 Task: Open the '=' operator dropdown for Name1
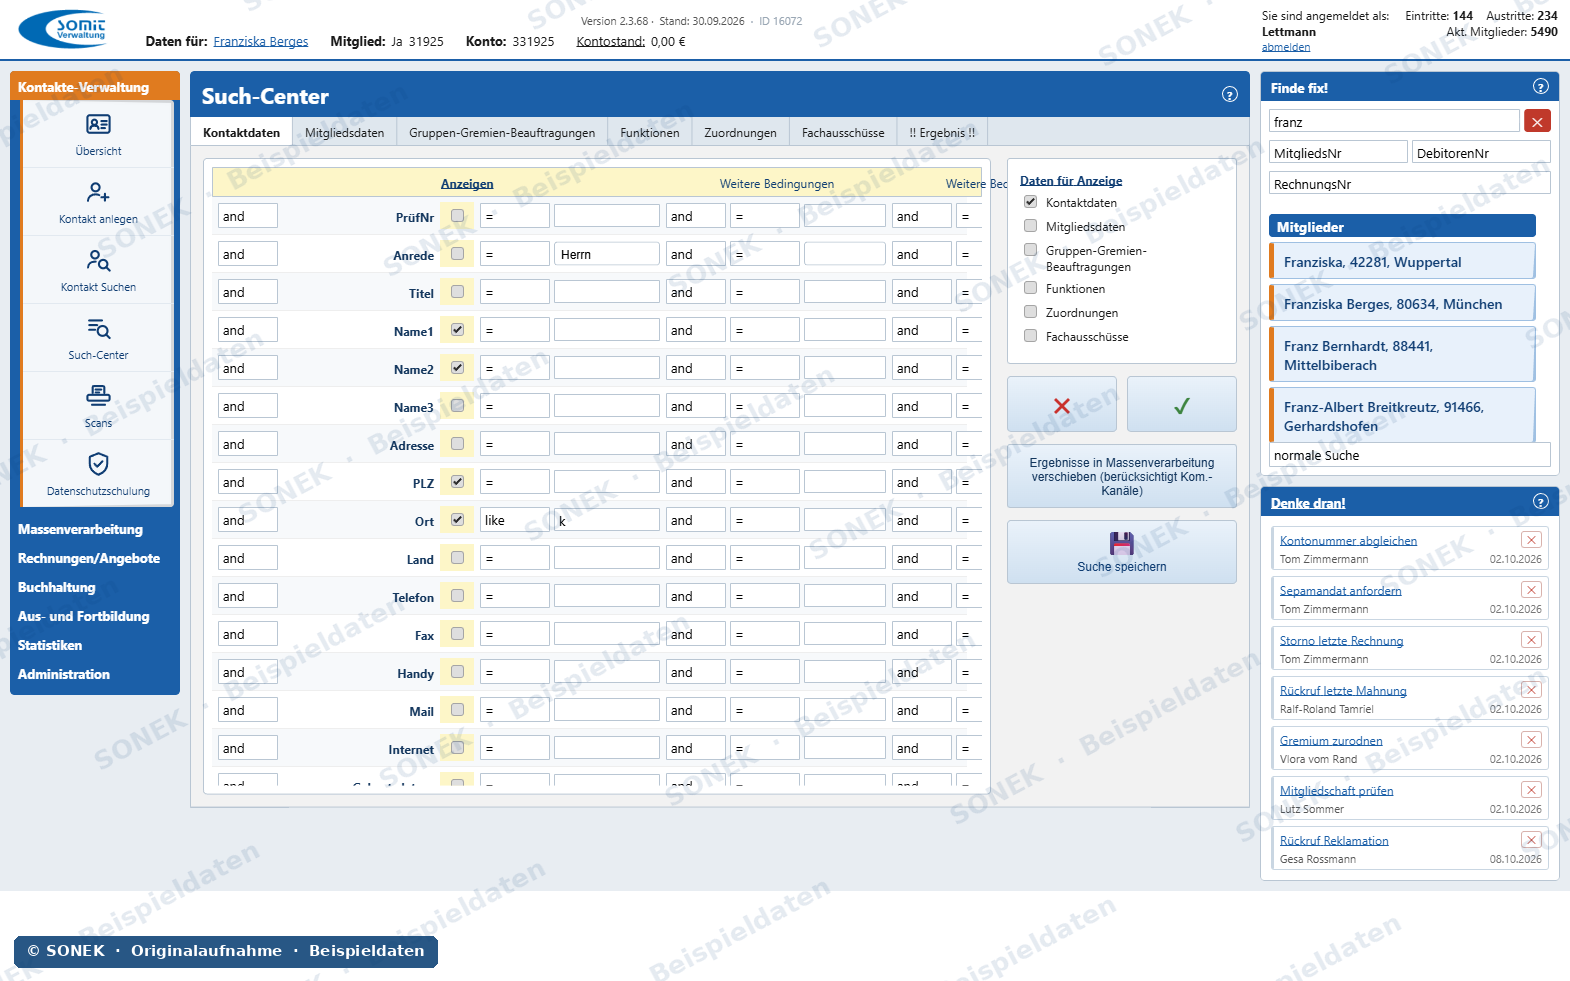pyautogui.click(x=514, y=330)
